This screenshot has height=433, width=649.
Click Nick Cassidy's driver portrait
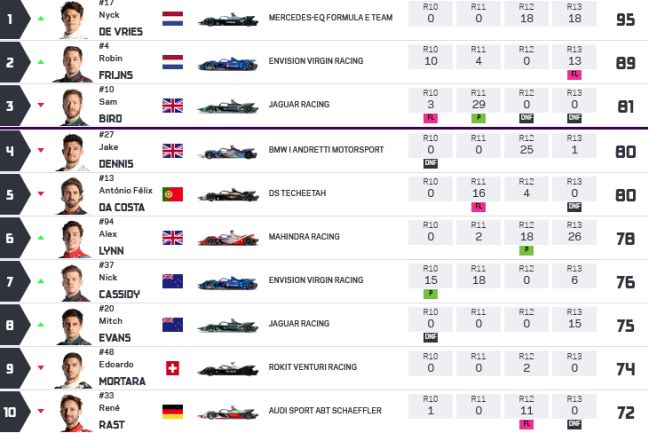[x=73, y=283]
